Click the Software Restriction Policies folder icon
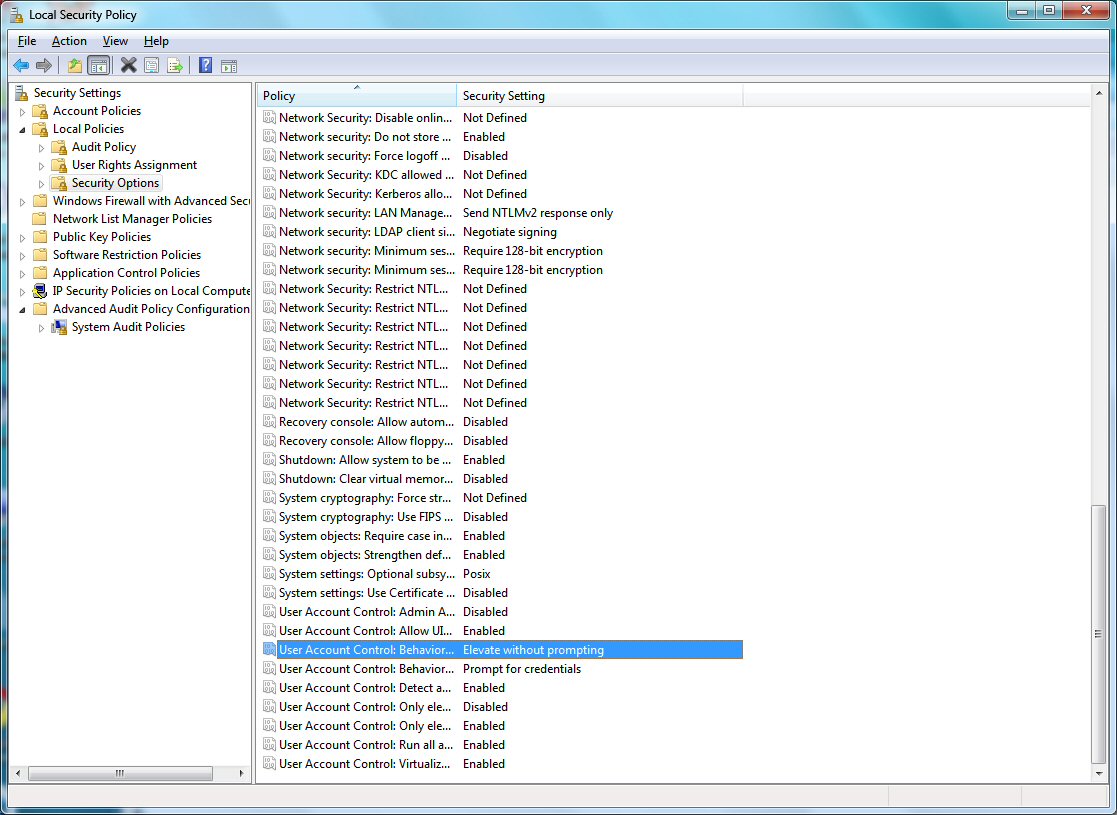 click(41, 255)
